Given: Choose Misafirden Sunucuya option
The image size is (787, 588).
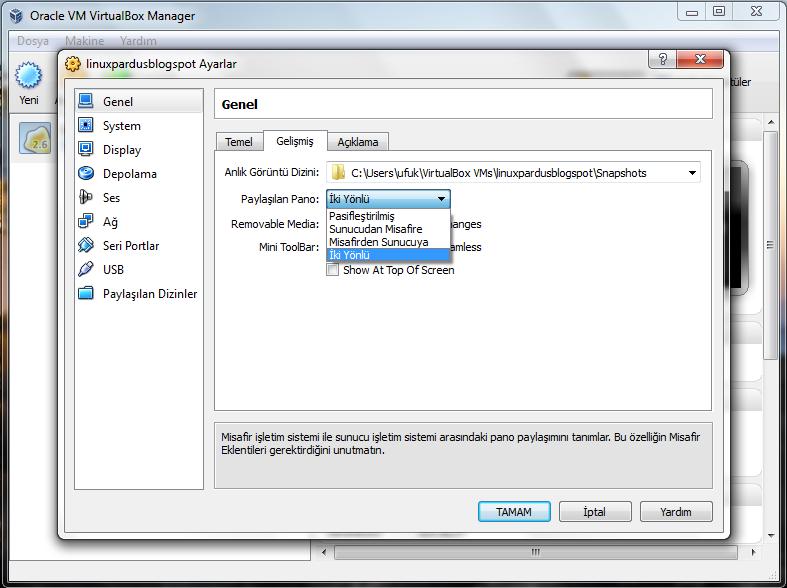Looking at the screenshot, I should 388,242.
